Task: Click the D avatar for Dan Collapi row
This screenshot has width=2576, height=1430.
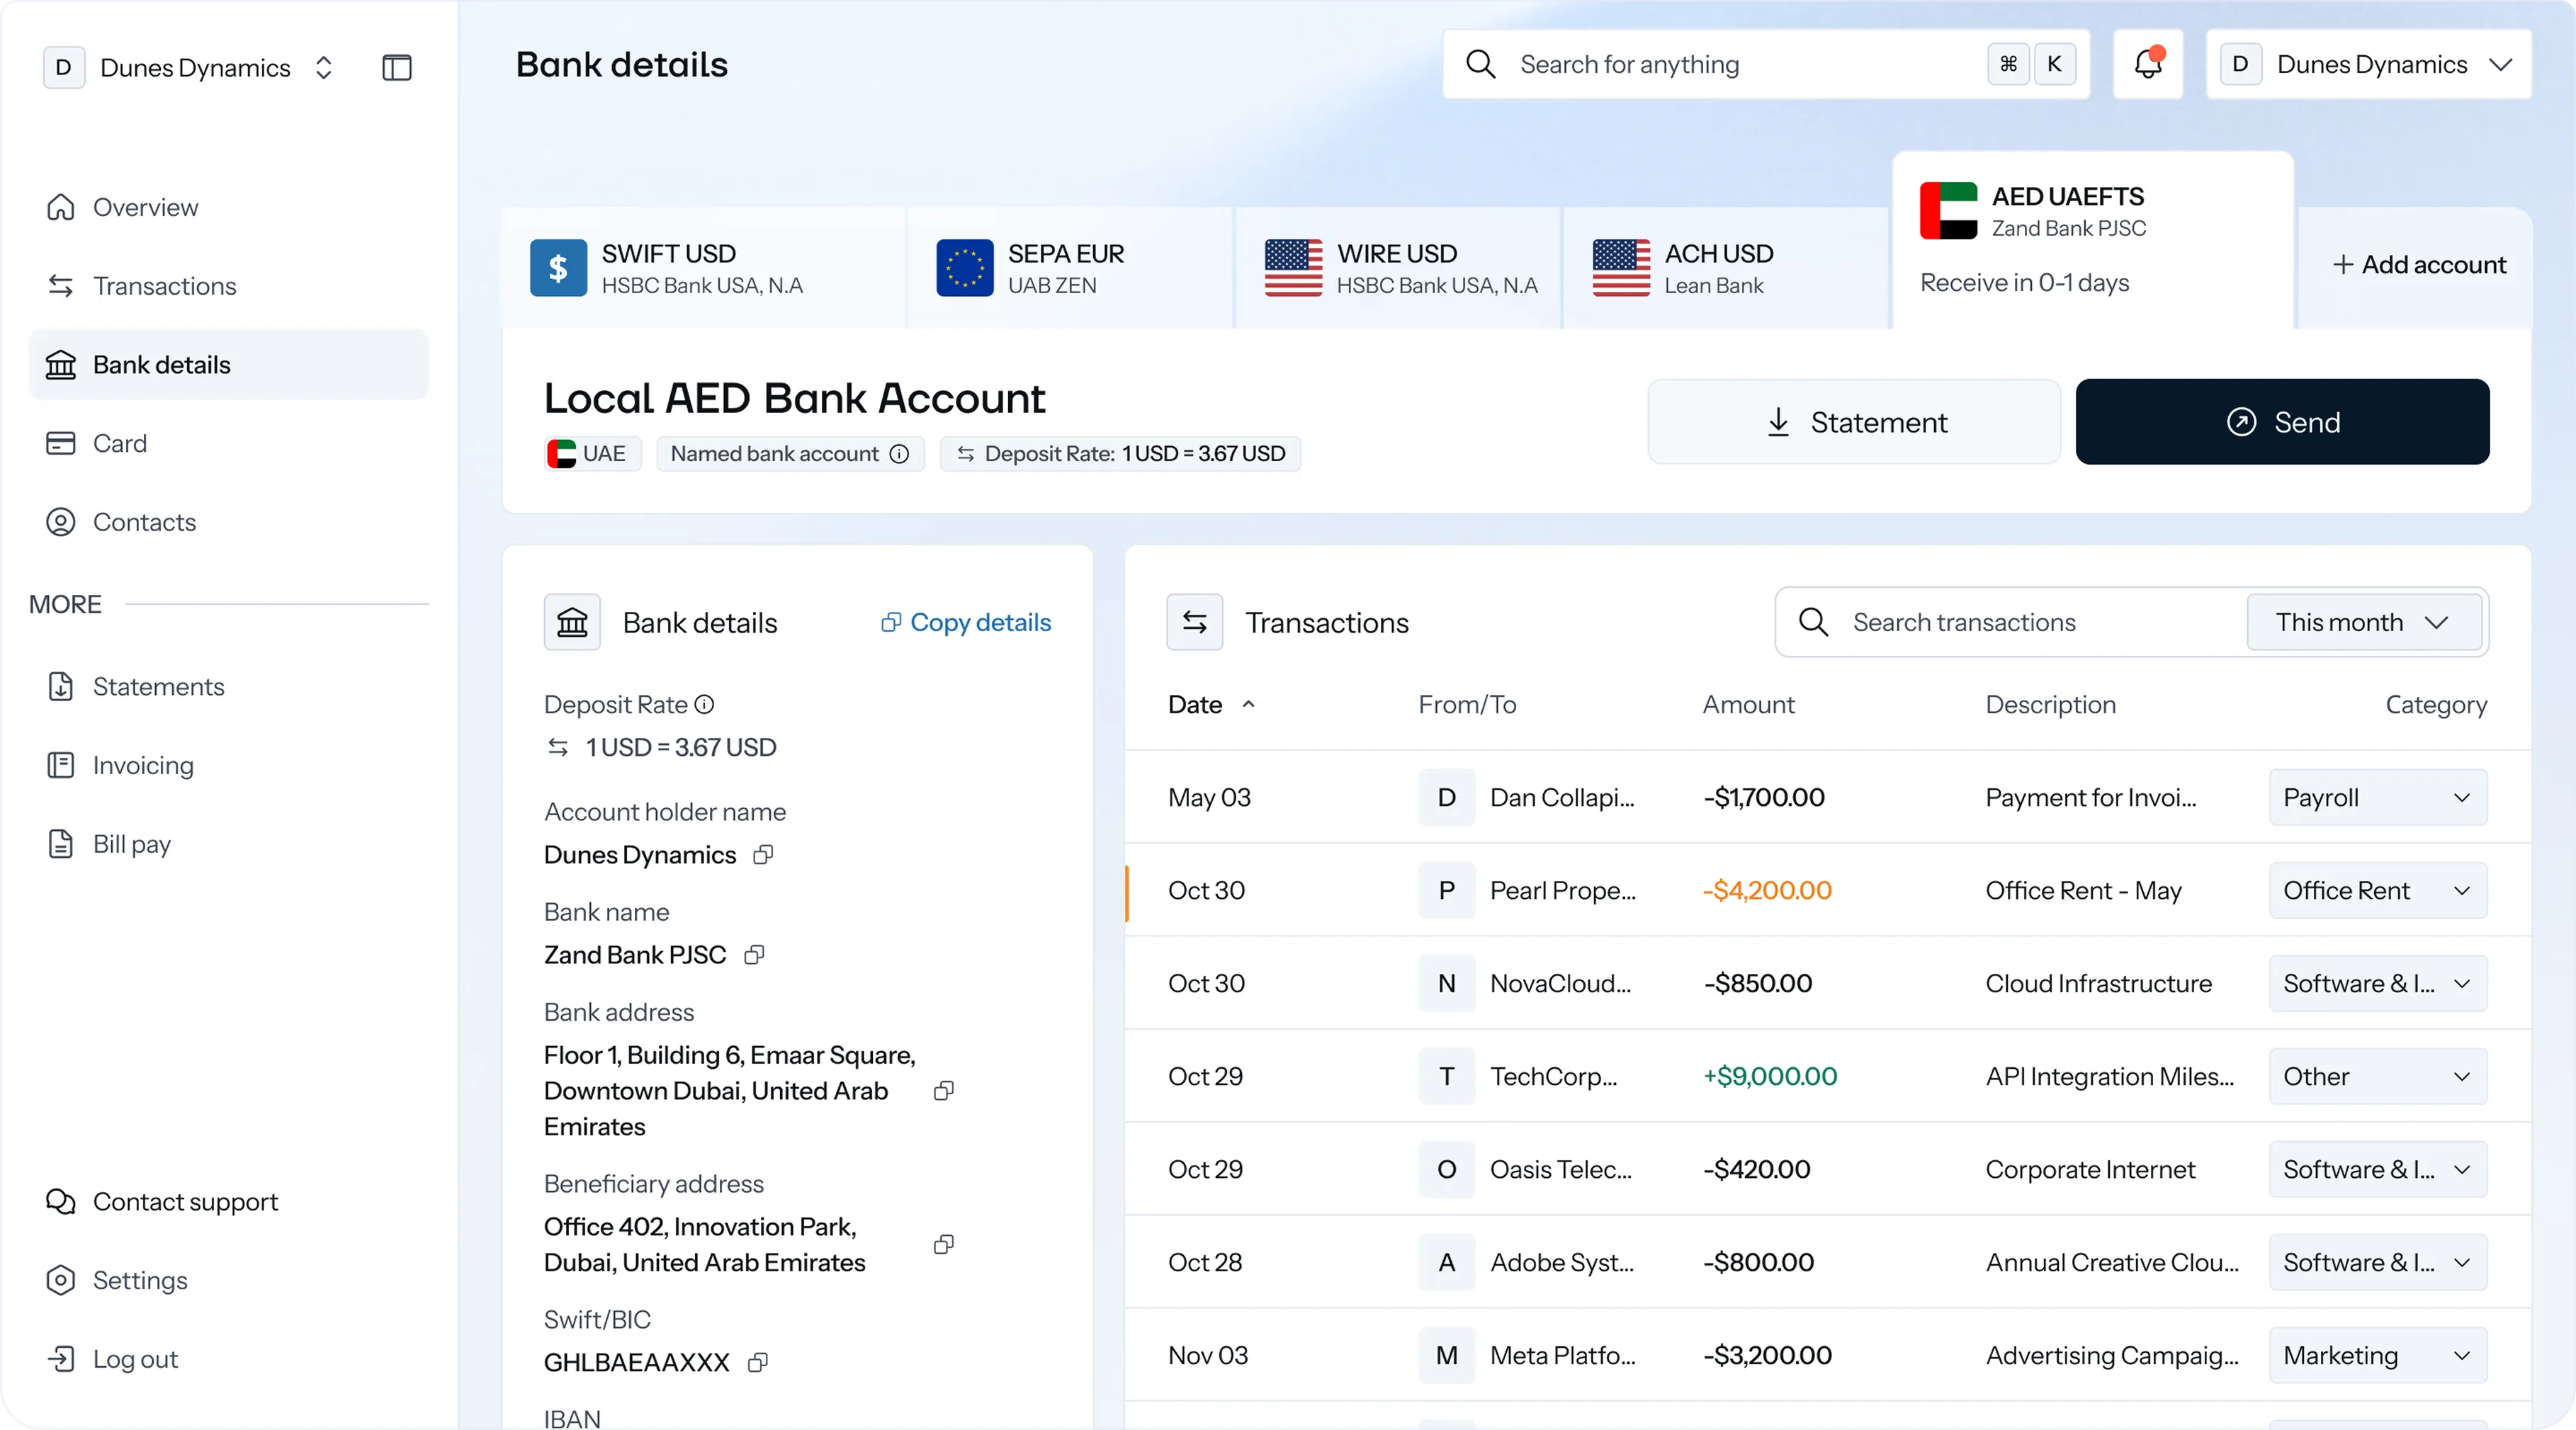Action: [x=1446, y=797]
